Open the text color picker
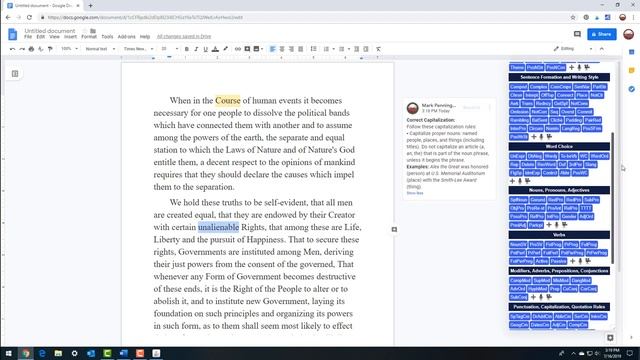The image size is (640, 360). point(215,49)
